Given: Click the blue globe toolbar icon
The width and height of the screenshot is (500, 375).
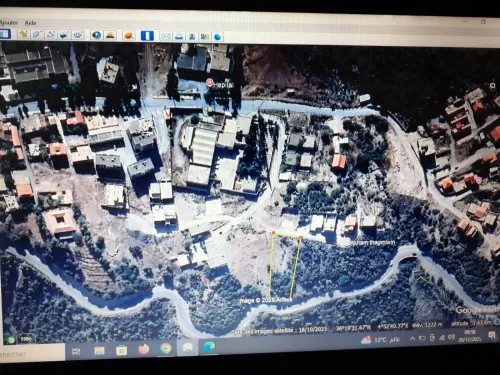Looking at the screenshot, I should click(217, 37).
